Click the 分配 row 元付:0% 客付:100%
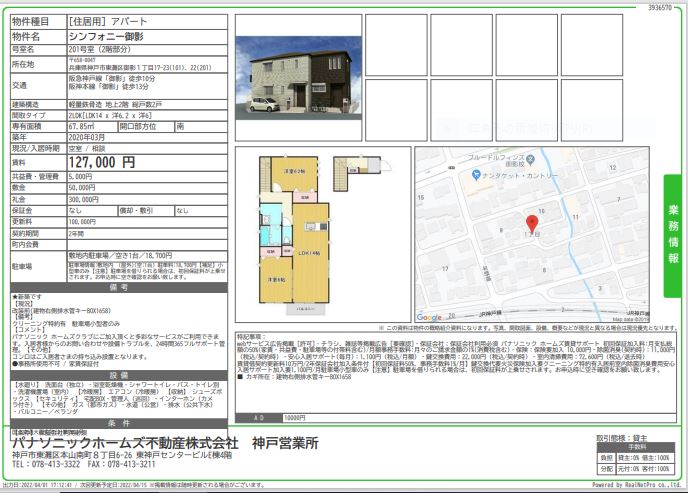 636,468
